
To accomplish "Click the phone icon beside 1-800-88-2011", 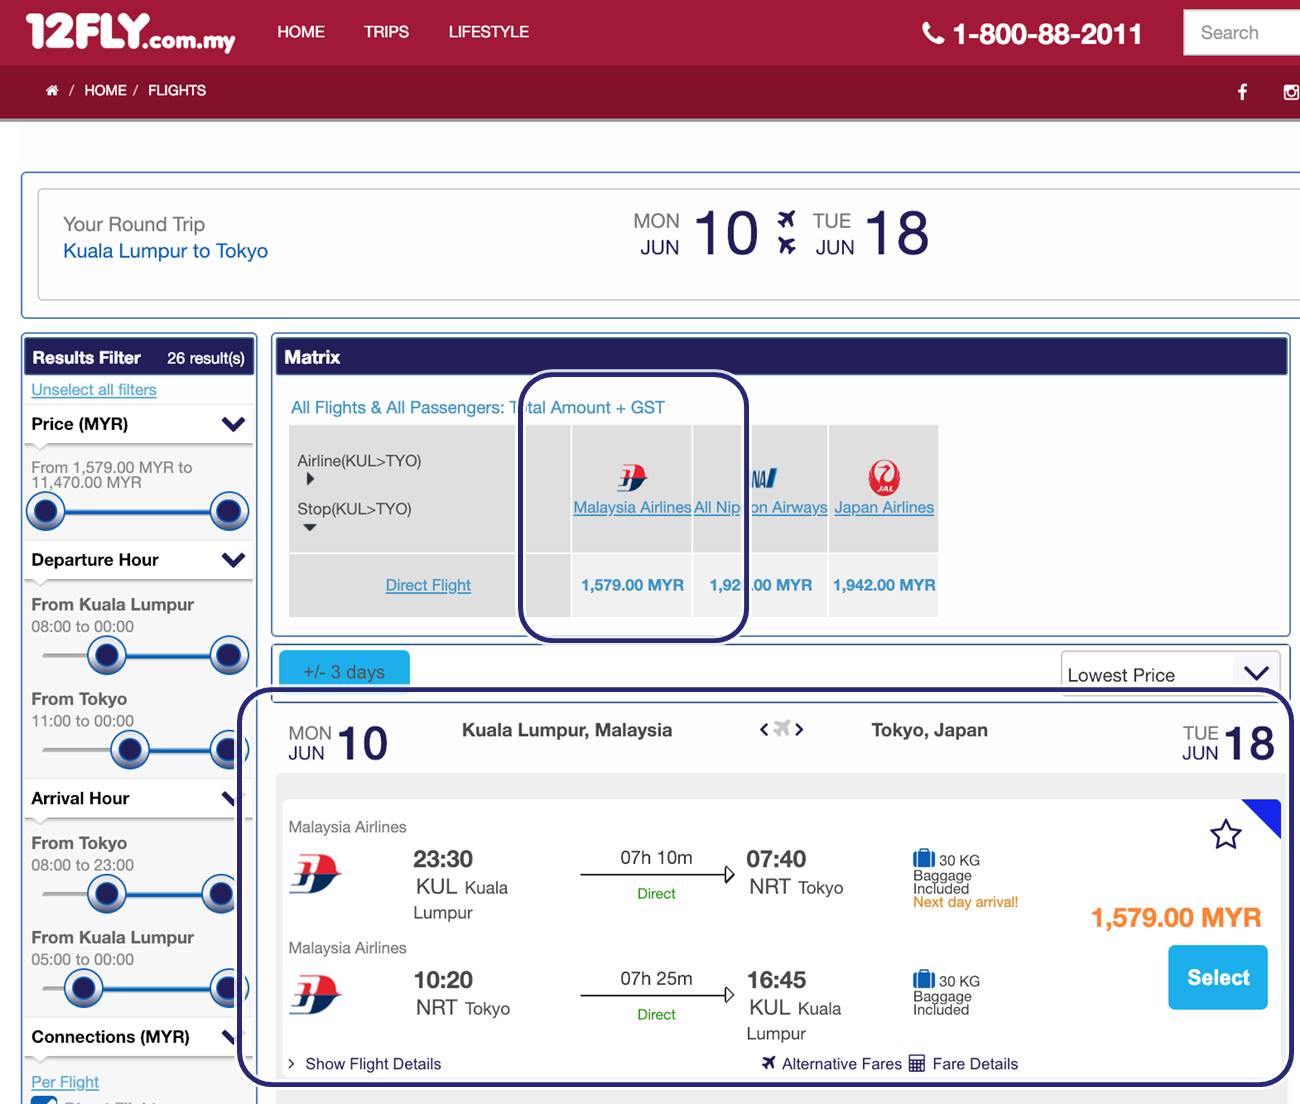I will (933, 34).
